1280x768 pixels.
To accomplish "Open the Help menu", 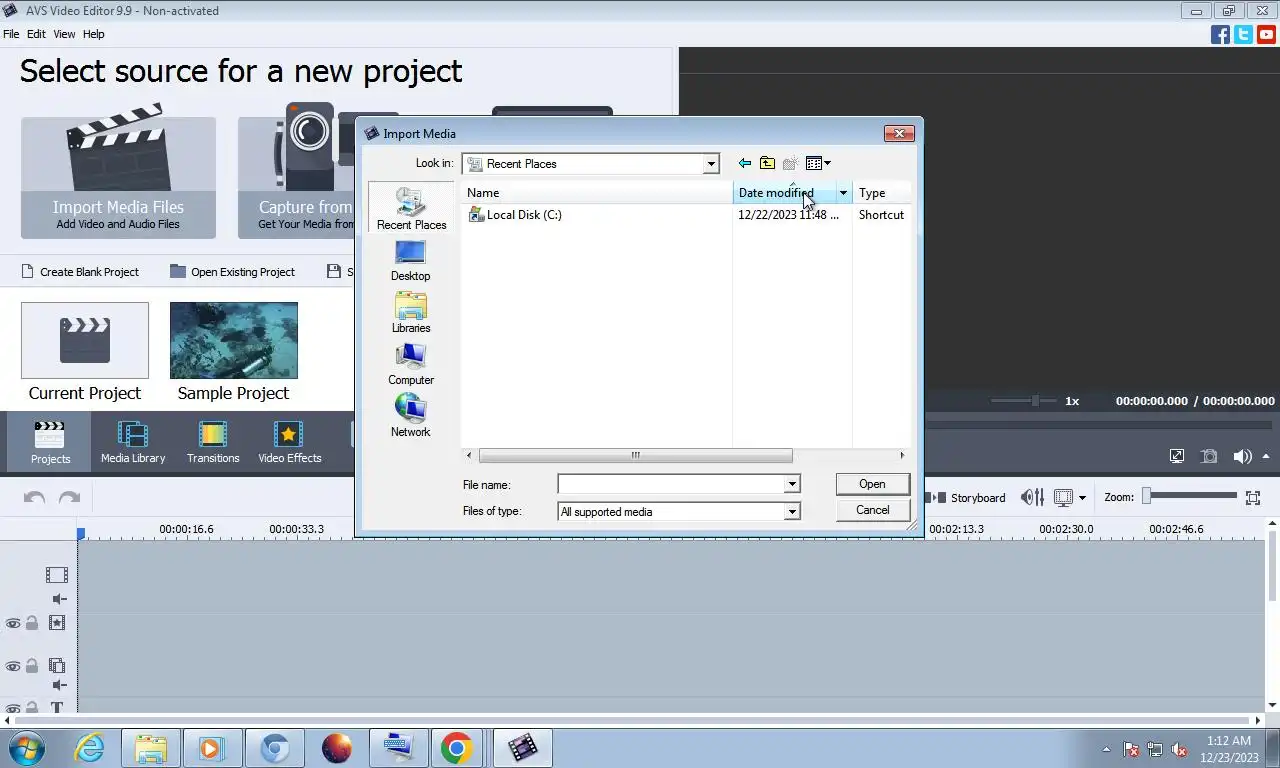I will [x=93, y=34].
